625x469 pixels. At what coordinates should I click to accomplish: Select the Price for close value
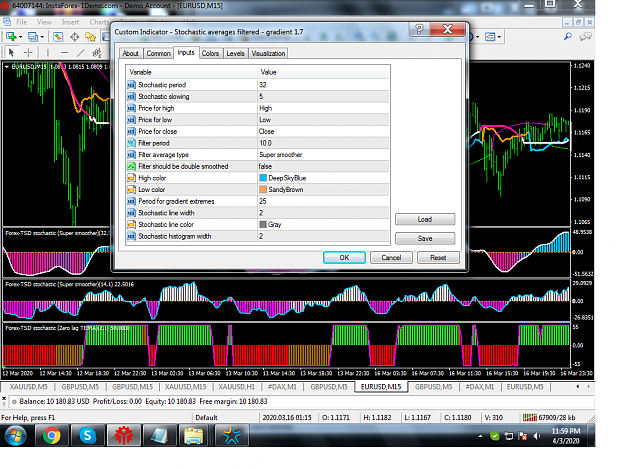323,131
